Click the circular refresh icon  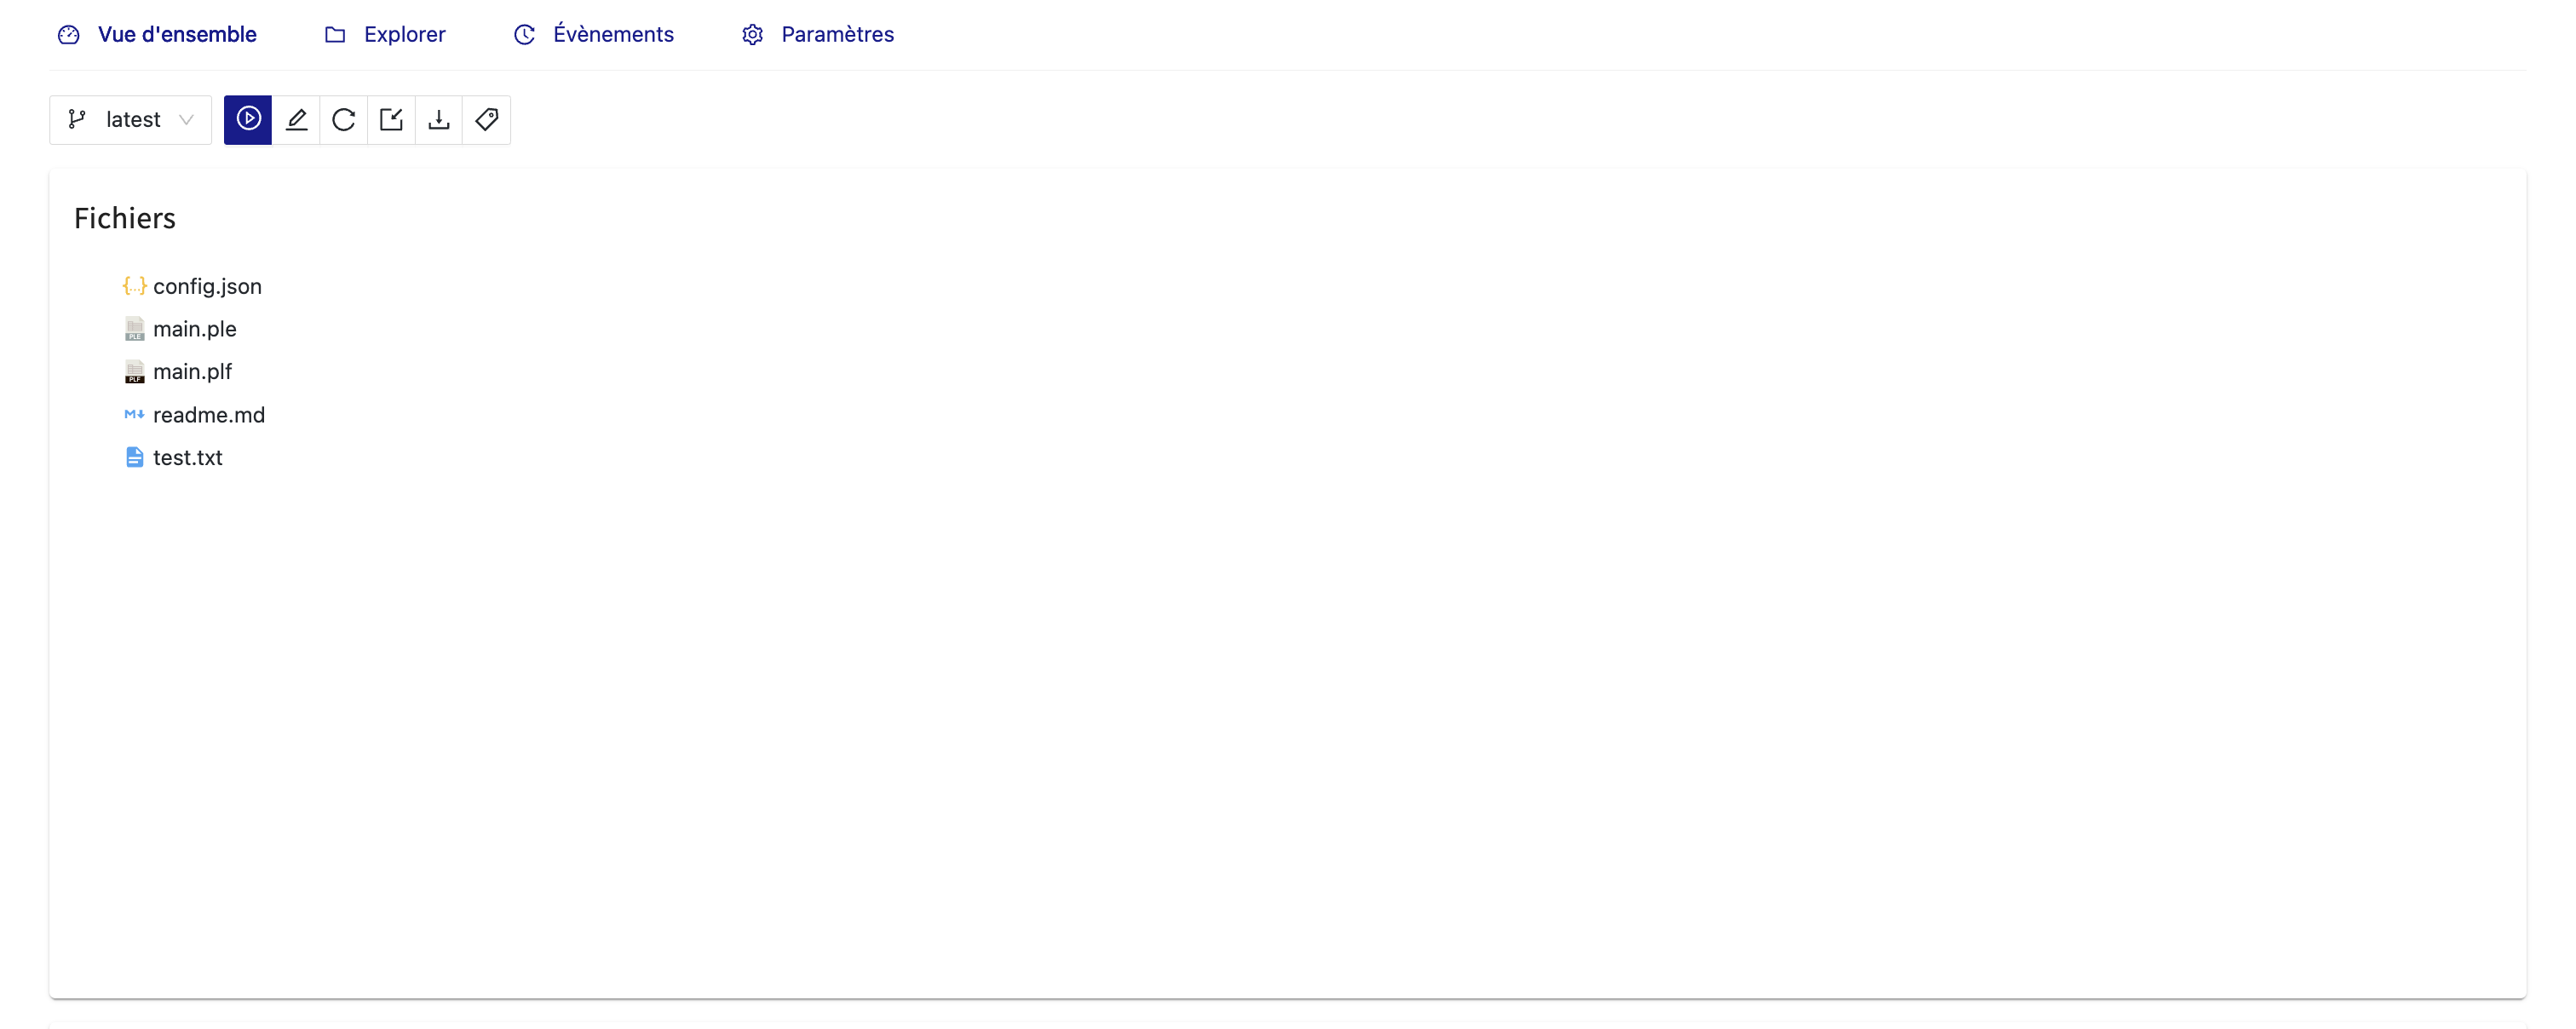tap(343, 120)
